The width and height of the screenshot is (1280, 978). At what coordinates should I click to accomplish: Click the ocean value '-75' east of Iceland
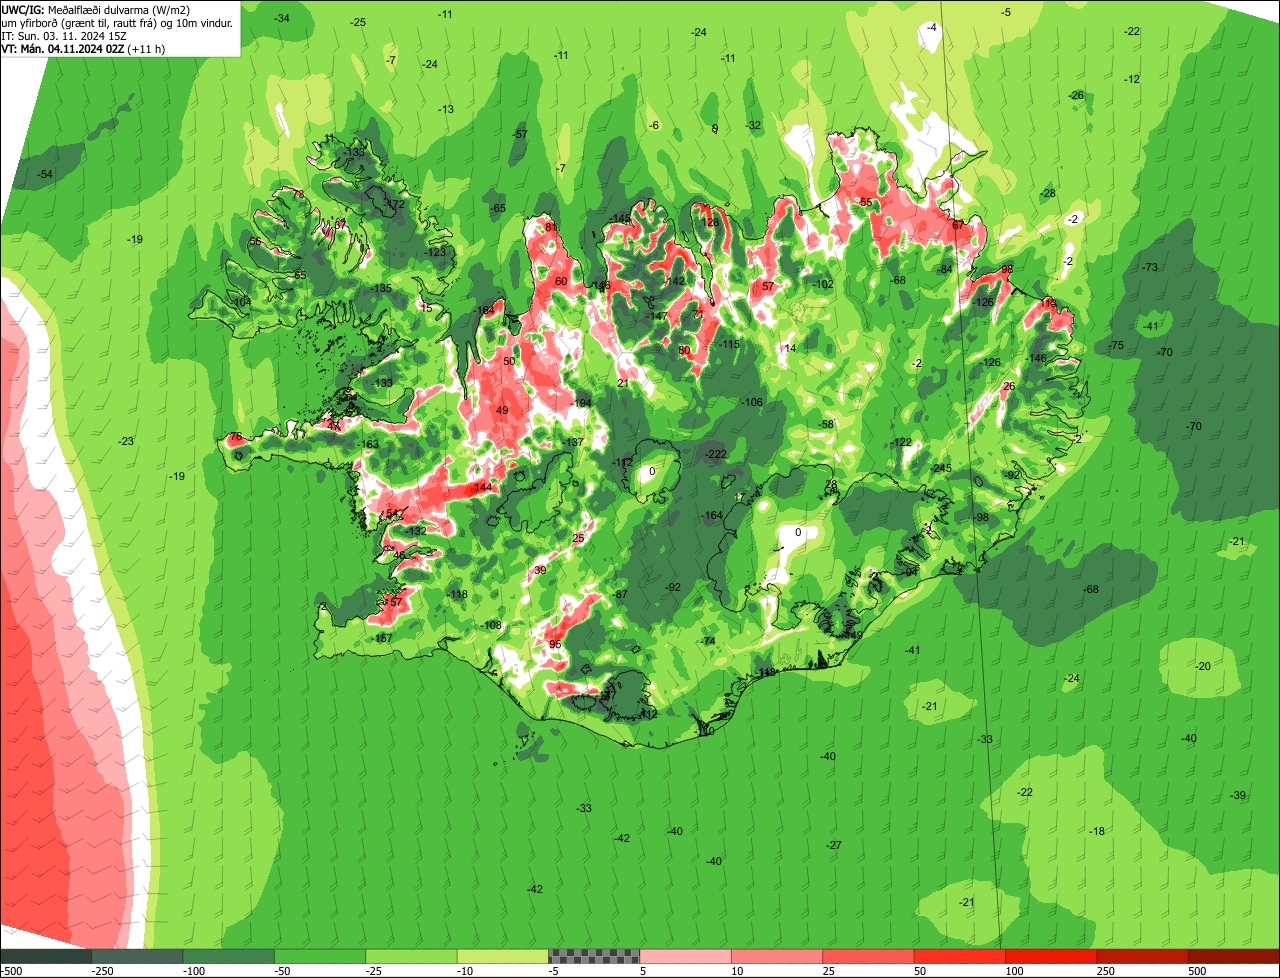coord(1116,345)
